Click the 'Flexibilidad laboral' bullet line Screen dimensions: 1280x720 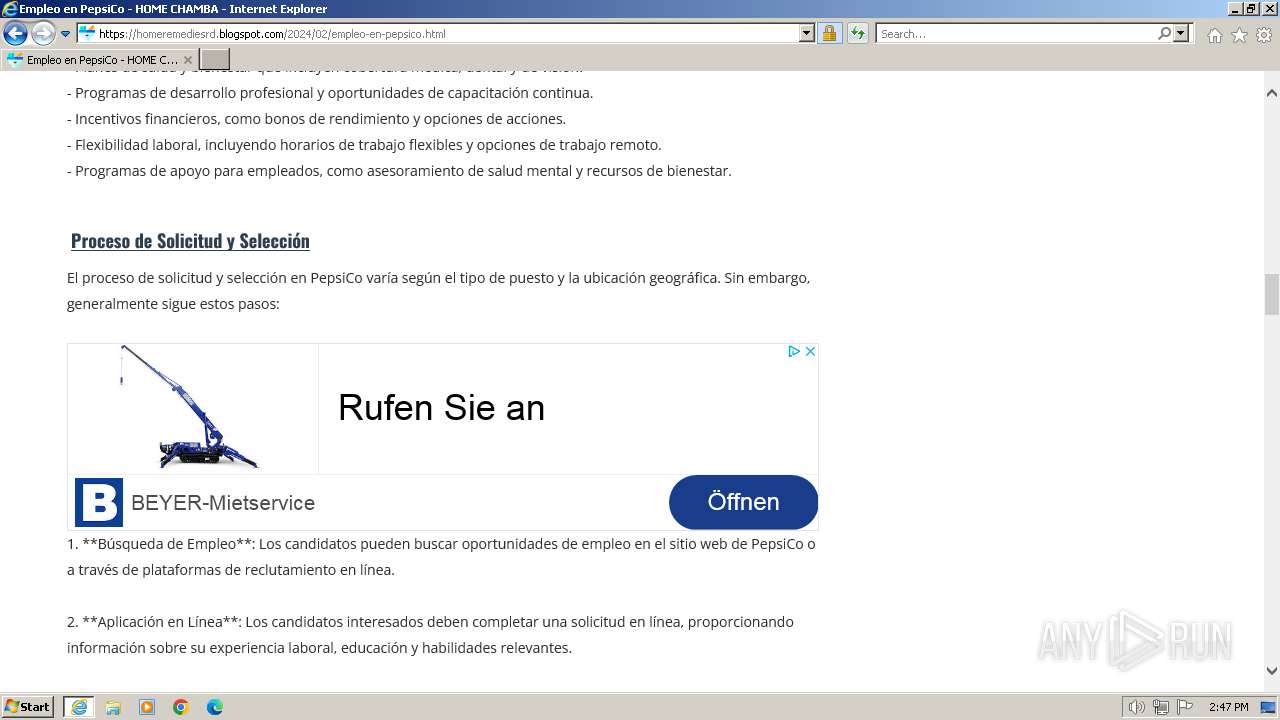364,145
